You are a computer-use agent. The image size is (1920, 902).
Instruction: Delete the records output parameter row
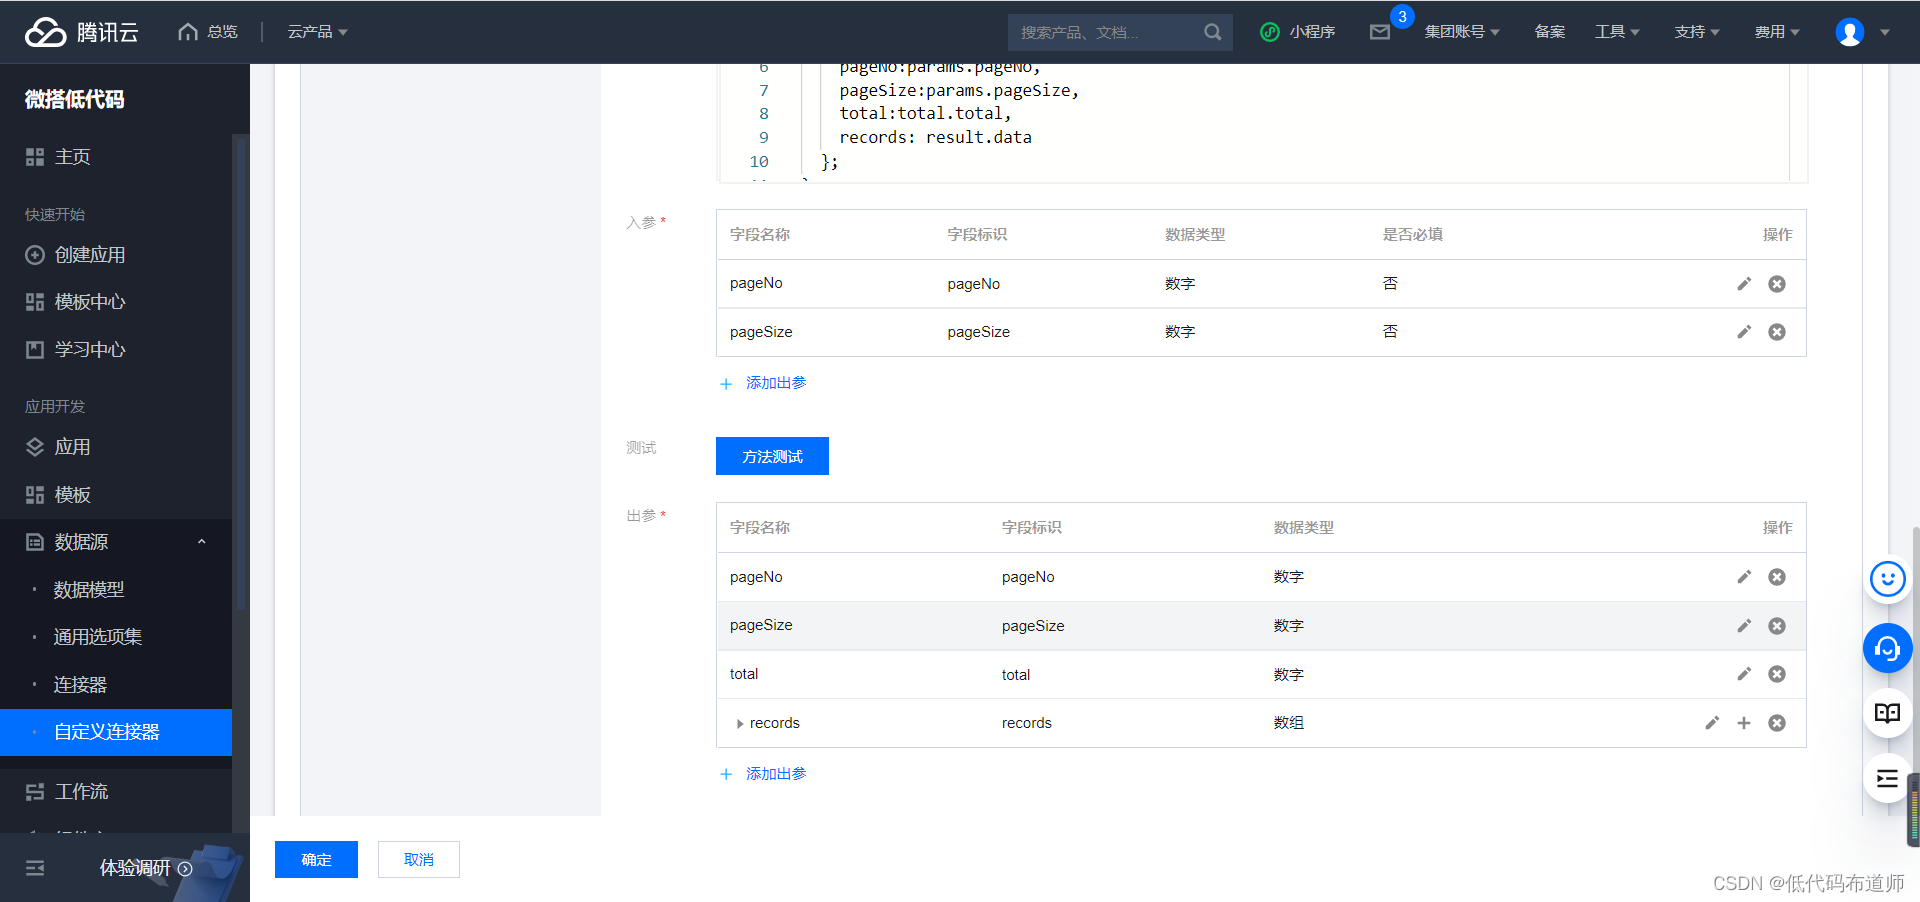click(1777, 723)
